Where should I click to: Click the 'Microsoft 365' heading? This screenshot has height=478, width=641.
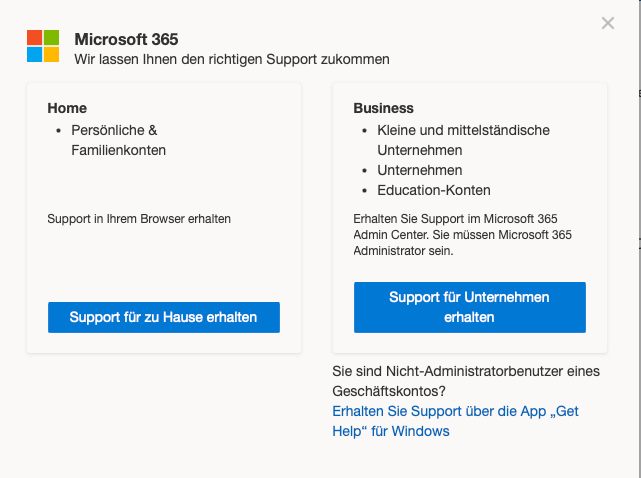point(126,39)
